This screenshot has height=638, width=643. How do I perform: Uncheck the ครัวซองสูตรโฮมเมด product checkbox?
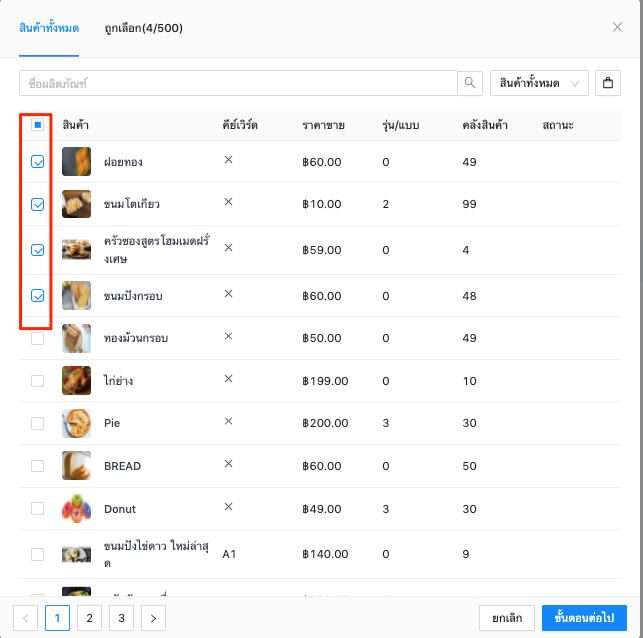pos(38,250)
